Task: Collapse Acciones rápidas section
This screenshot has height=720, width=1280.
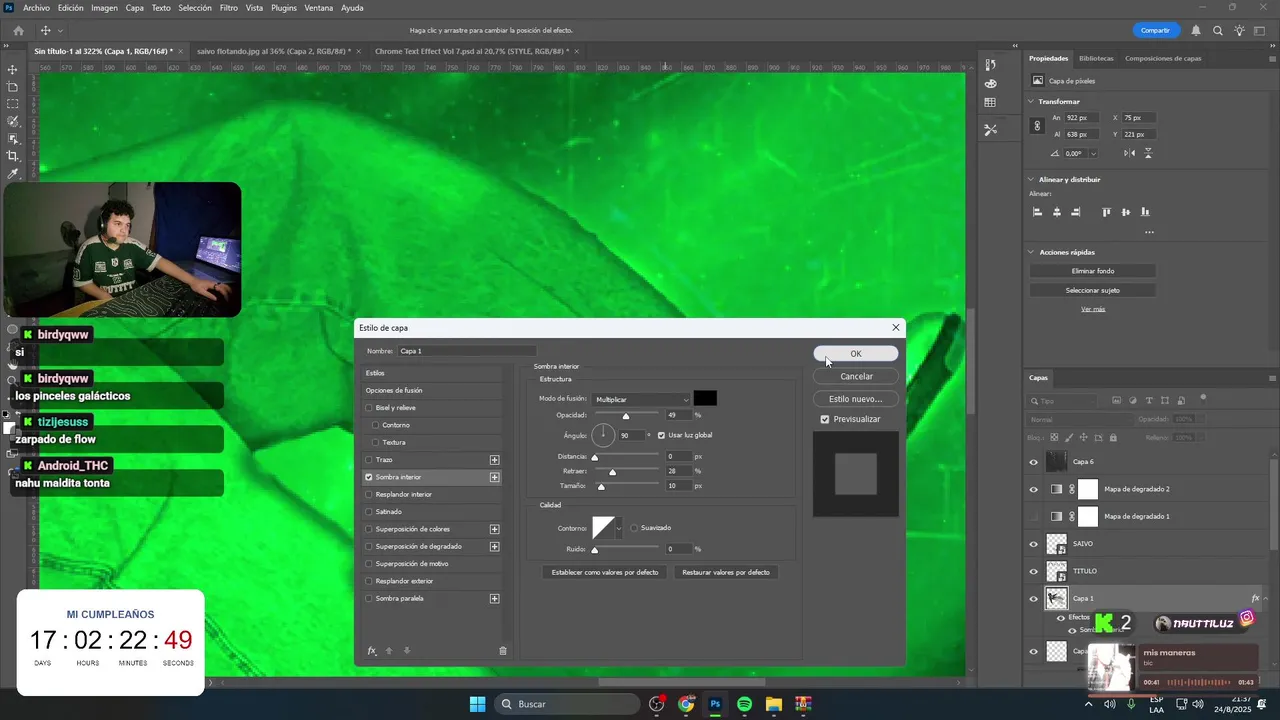Action: pyautogui.click(x=1031, y=252)
